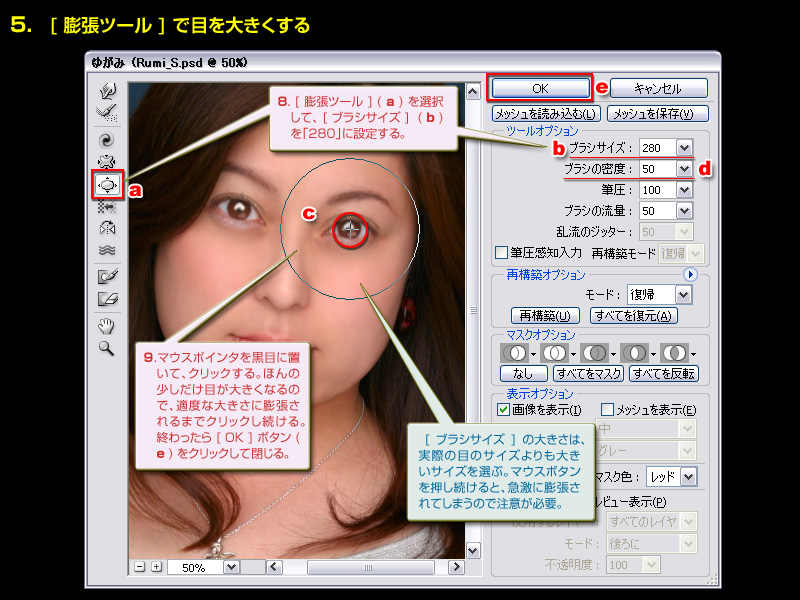Screen dimensions: 800x600
Task: Open the 筆圧 dropdown arrow
Action: coord(684,190)
